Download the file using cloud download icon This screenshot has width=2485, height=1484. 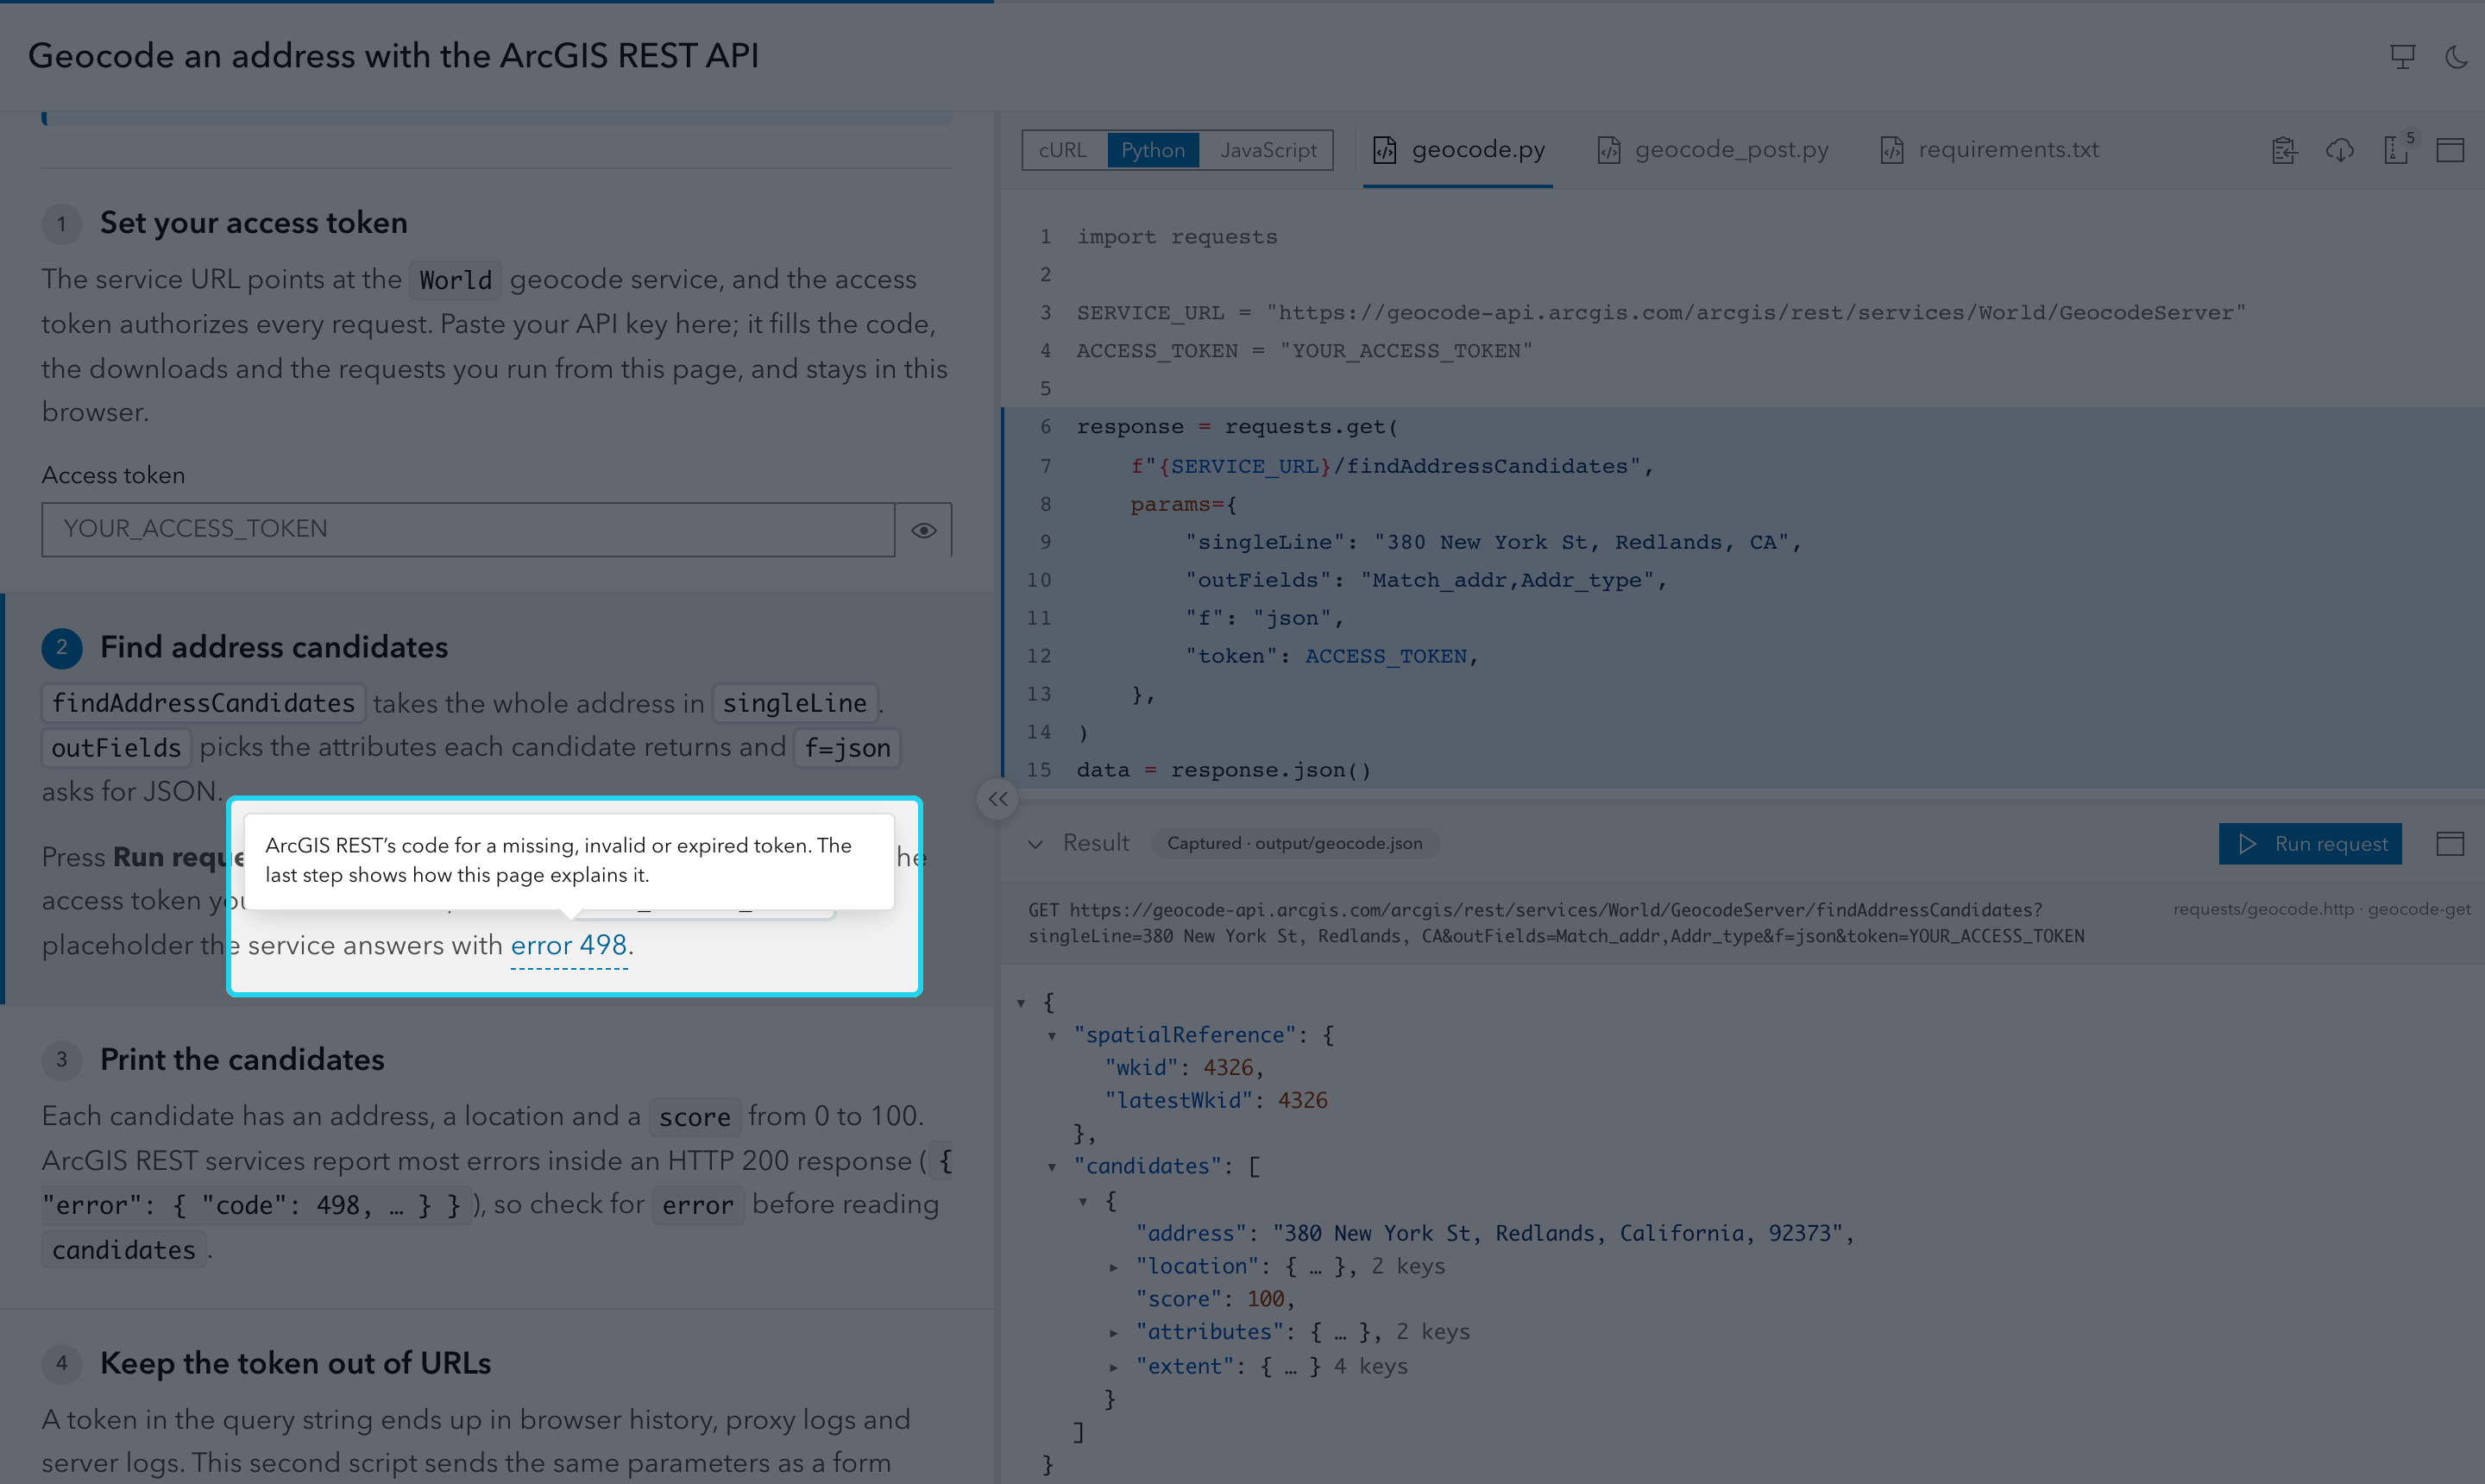click(x=2340, y=150)
